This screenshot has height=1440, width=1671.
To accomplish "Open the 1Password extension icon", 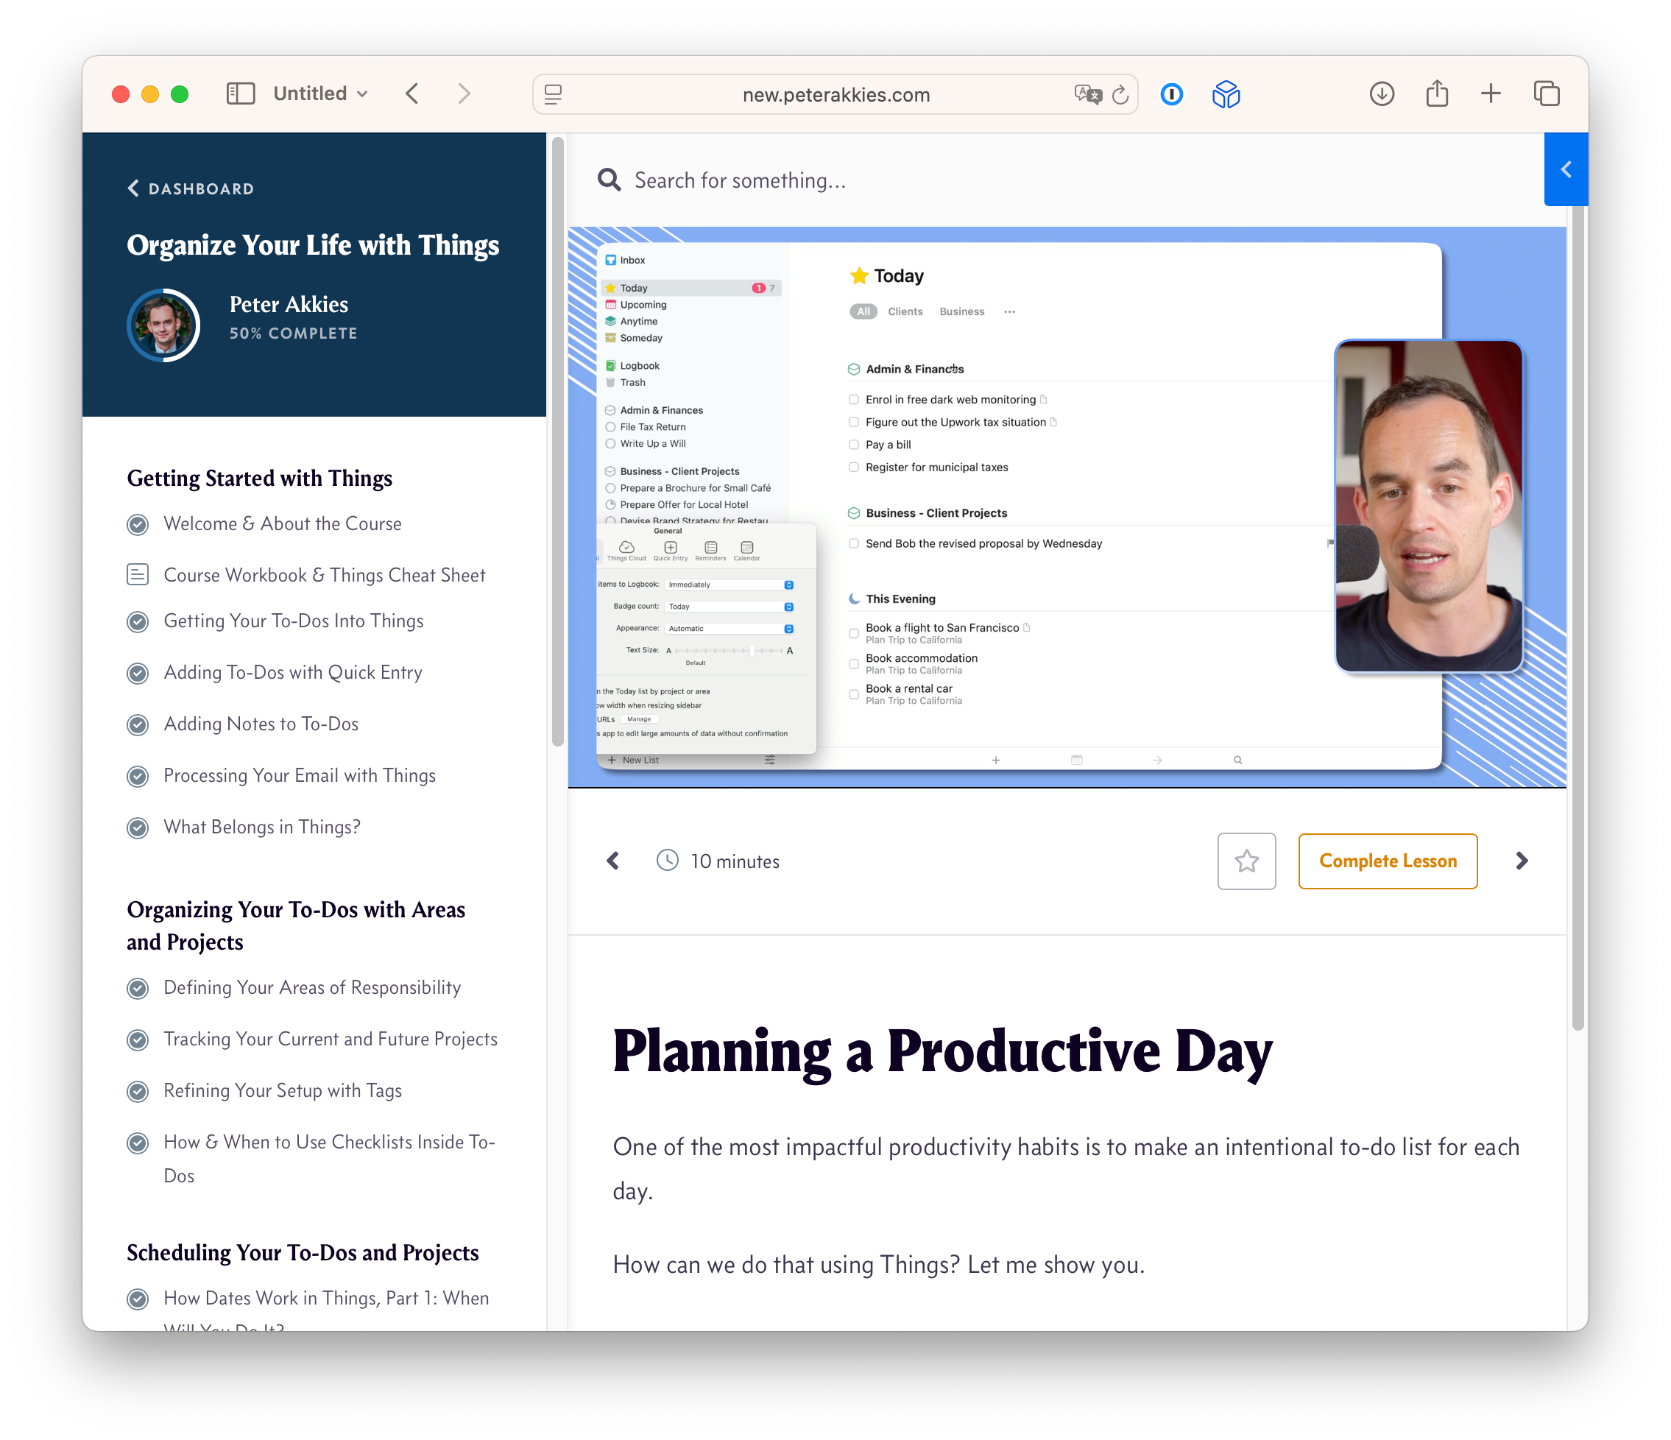I will click(x=1172, y=95).
